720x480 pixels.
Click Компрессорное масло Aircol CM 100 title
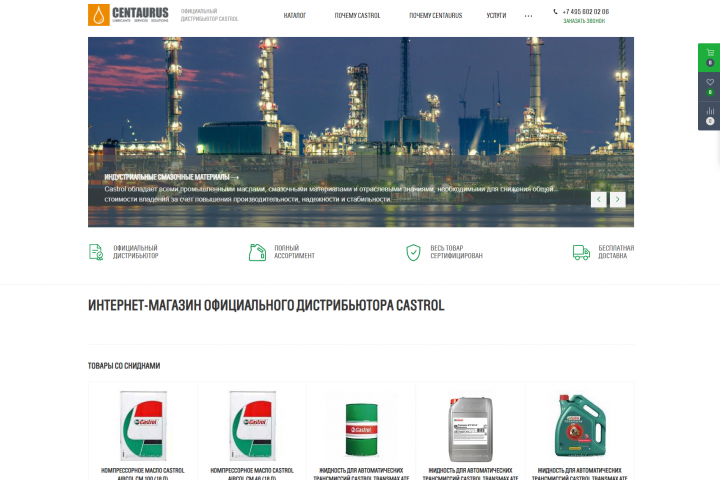click(143, 474)
